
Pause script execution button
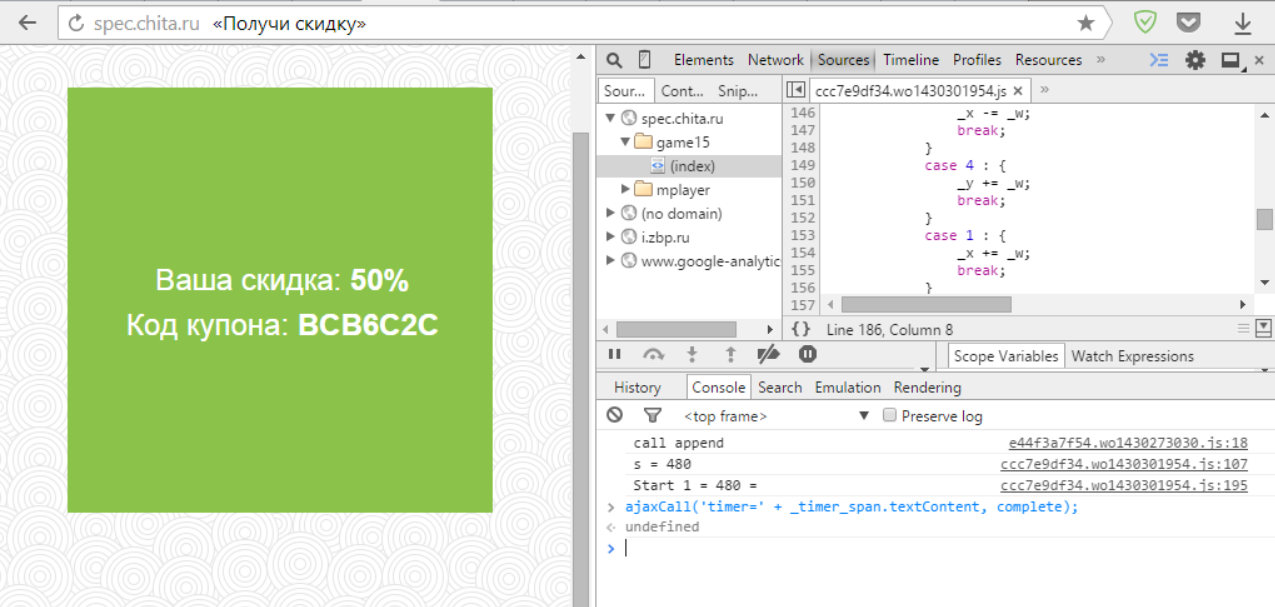(x=615, y=354)
